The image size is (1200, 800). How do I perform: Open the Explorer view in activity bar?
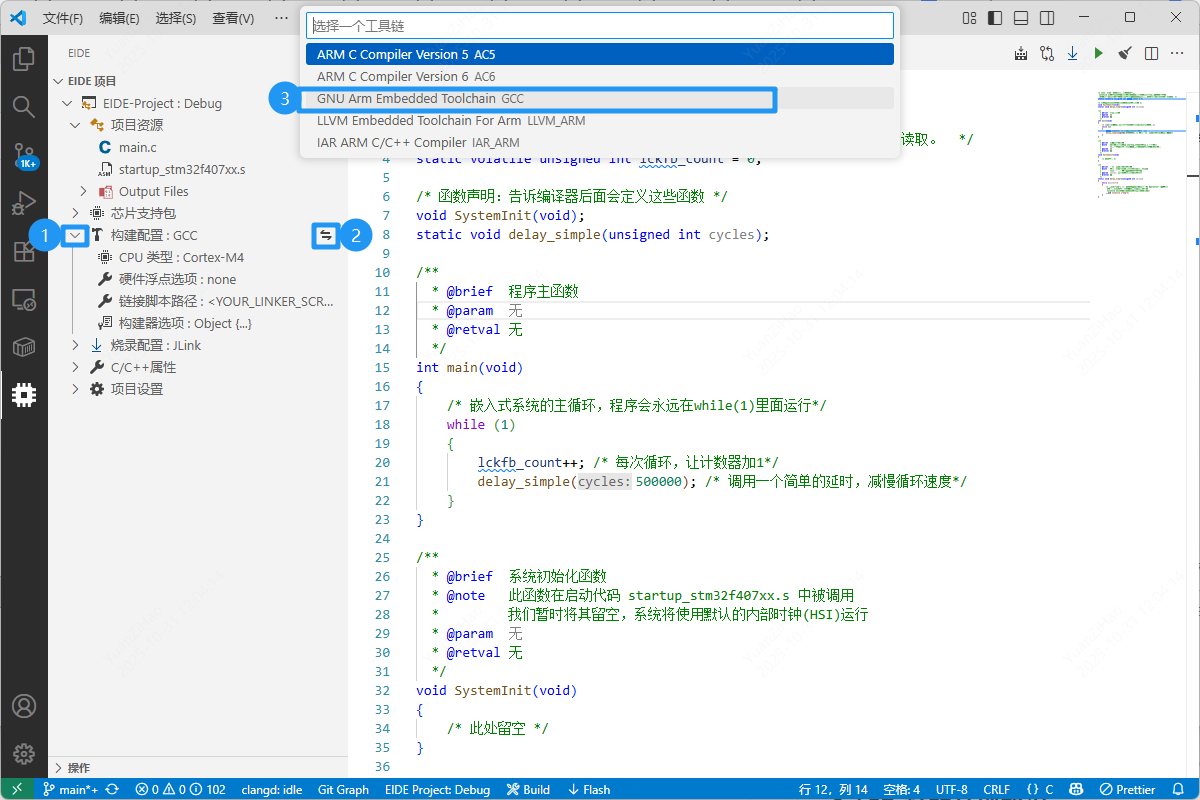point(24,59)
